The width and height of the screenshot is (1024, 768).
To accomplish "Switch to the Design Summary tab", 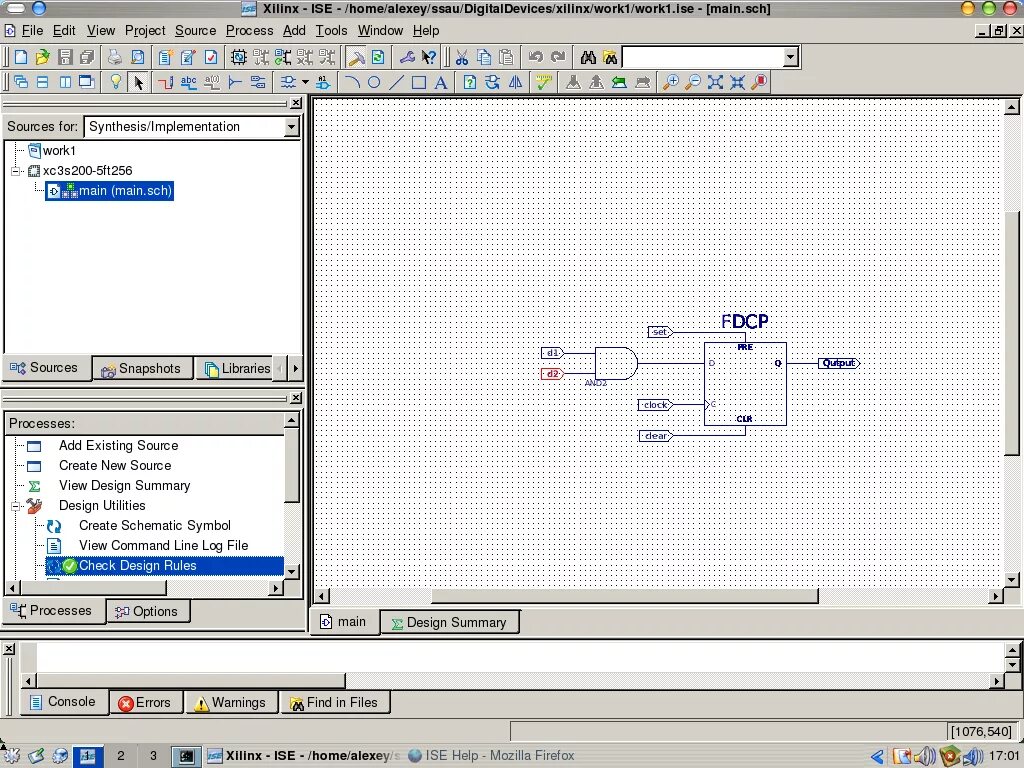I will click(449, 622).
